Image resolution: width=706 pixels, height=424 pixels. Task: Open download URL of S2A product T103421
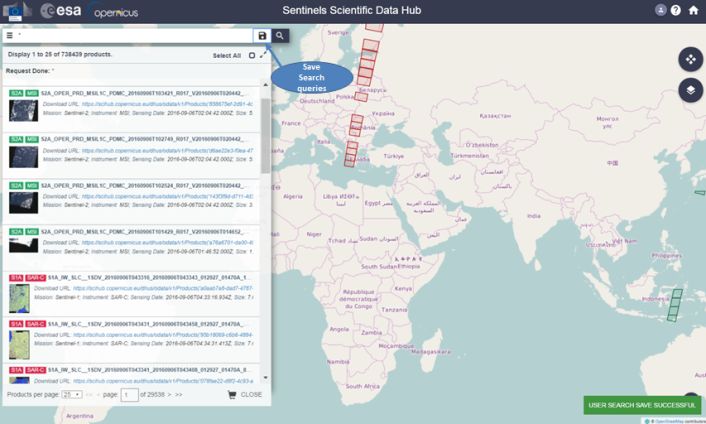coord(167,104)
